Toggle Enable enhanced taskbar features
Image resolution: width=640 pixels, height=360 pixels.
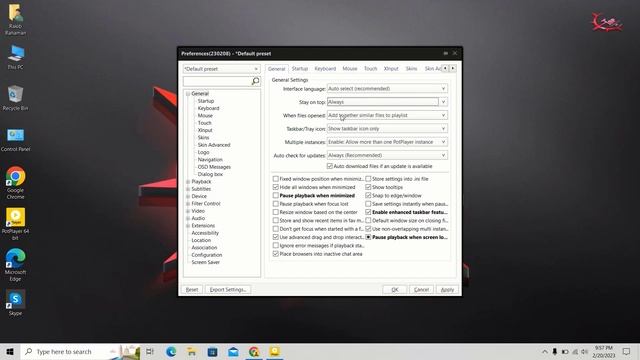[x=368, y=212]
